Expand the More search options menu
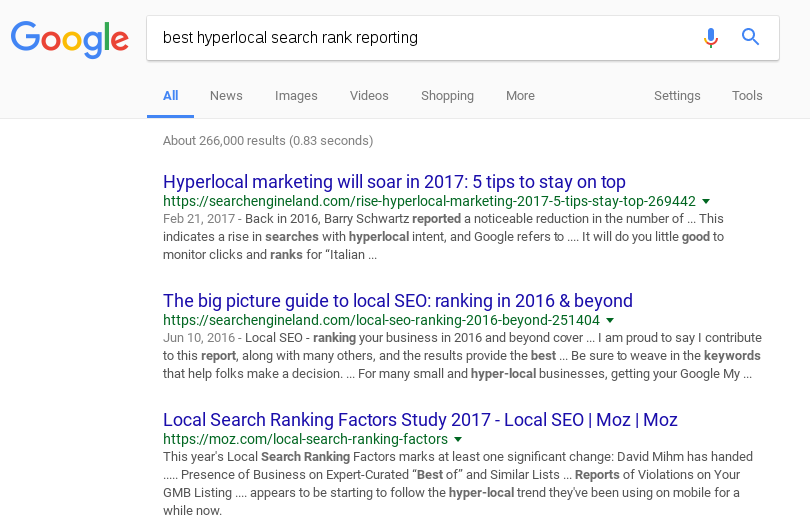 (x=520, y=96)
